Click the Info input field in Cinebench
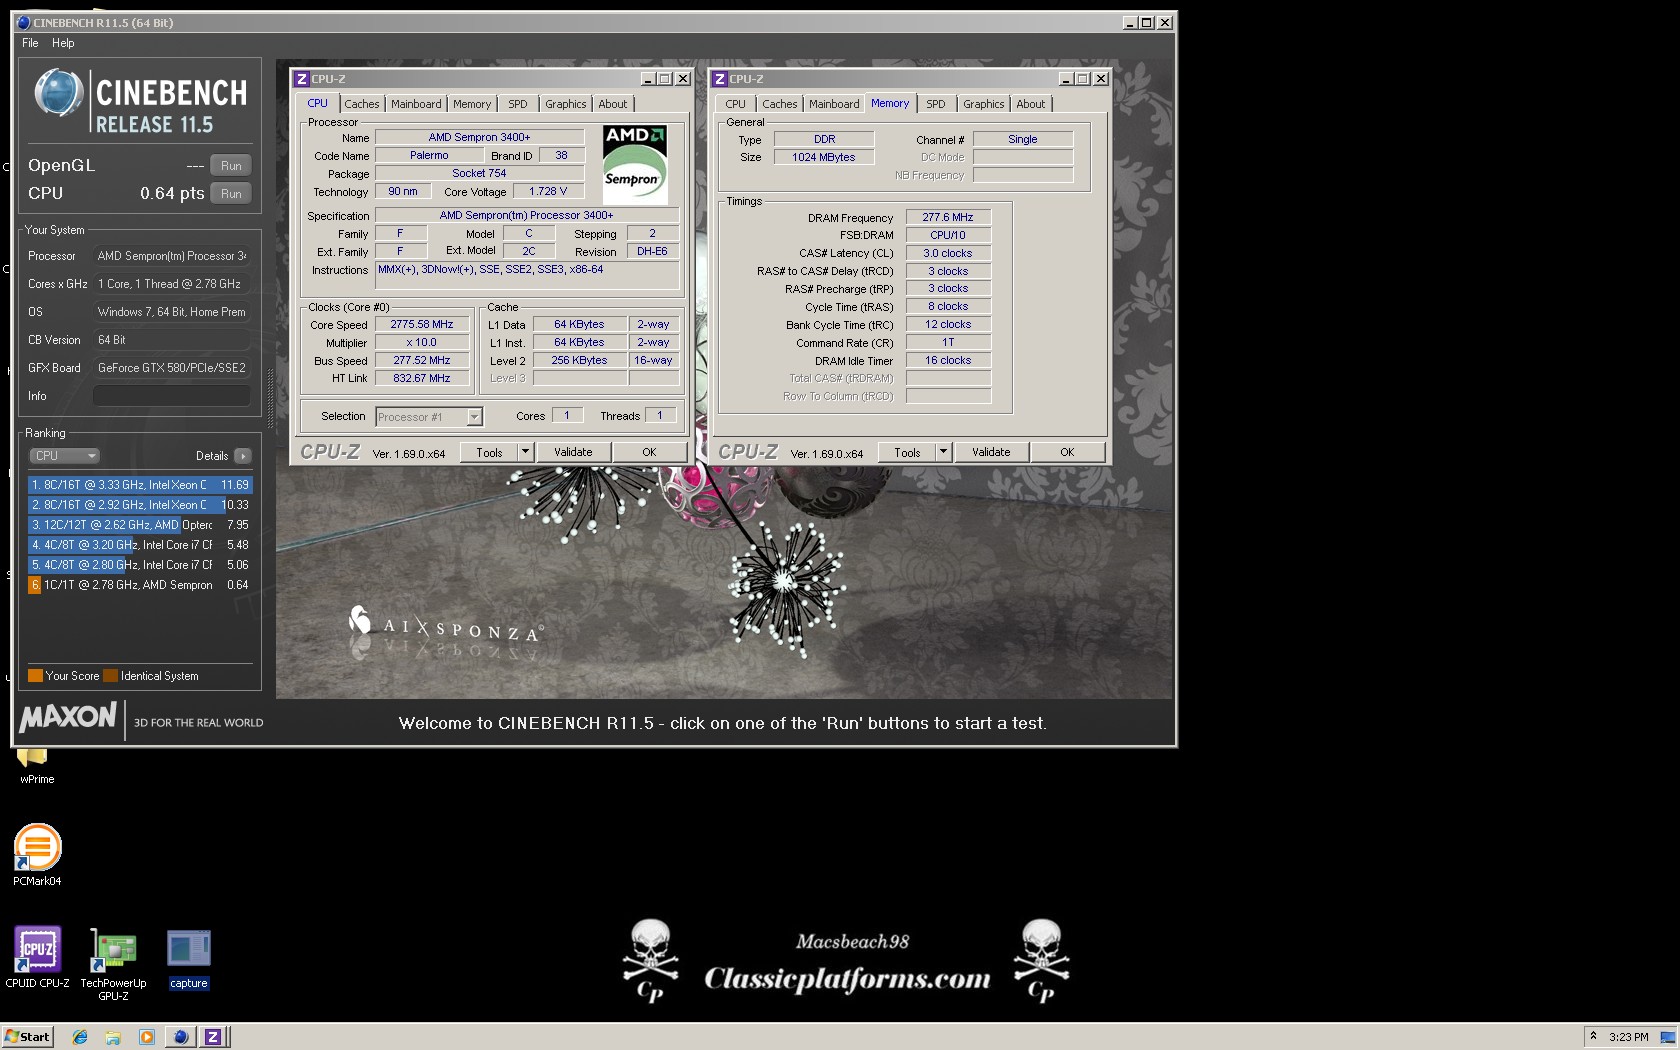The image size is (1680, 1050). click(x=172, y=396)
